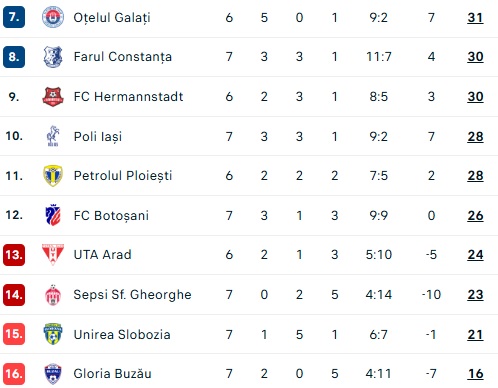Open Sepsi Sf. Gheorghe team name
The height and width of the screenshot is (388, 498).
[132, 295]
